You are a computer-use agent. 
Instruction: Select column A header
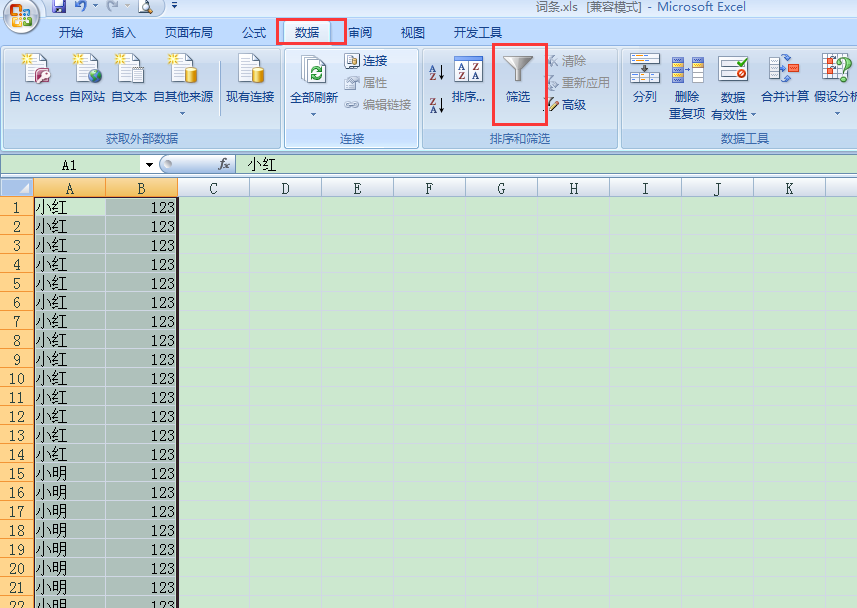tap(69, 189)
